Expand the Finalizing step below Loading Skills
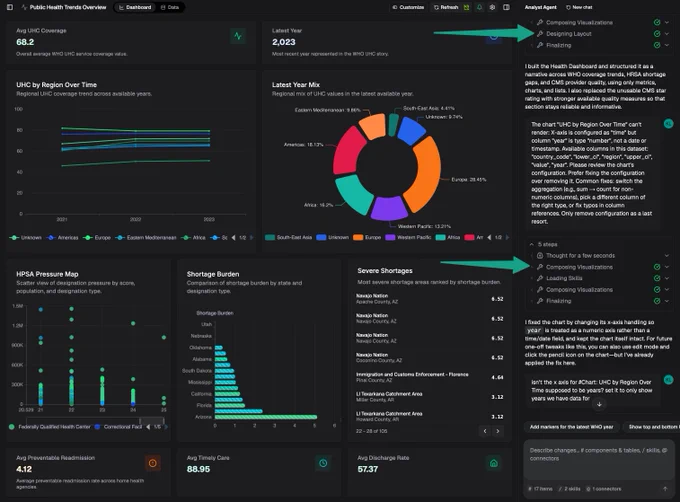Screen dimensions: 680x502 point(667,301)
